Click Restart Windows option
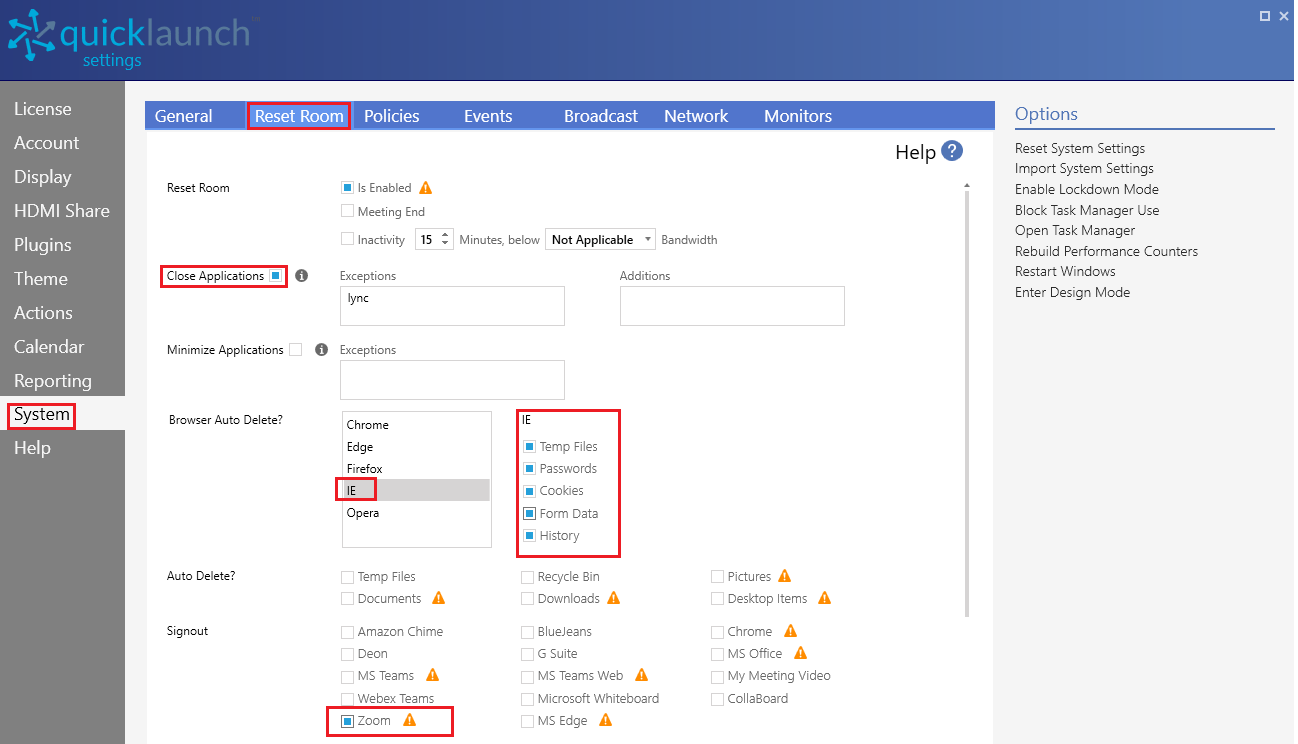 click(1065, 271)
